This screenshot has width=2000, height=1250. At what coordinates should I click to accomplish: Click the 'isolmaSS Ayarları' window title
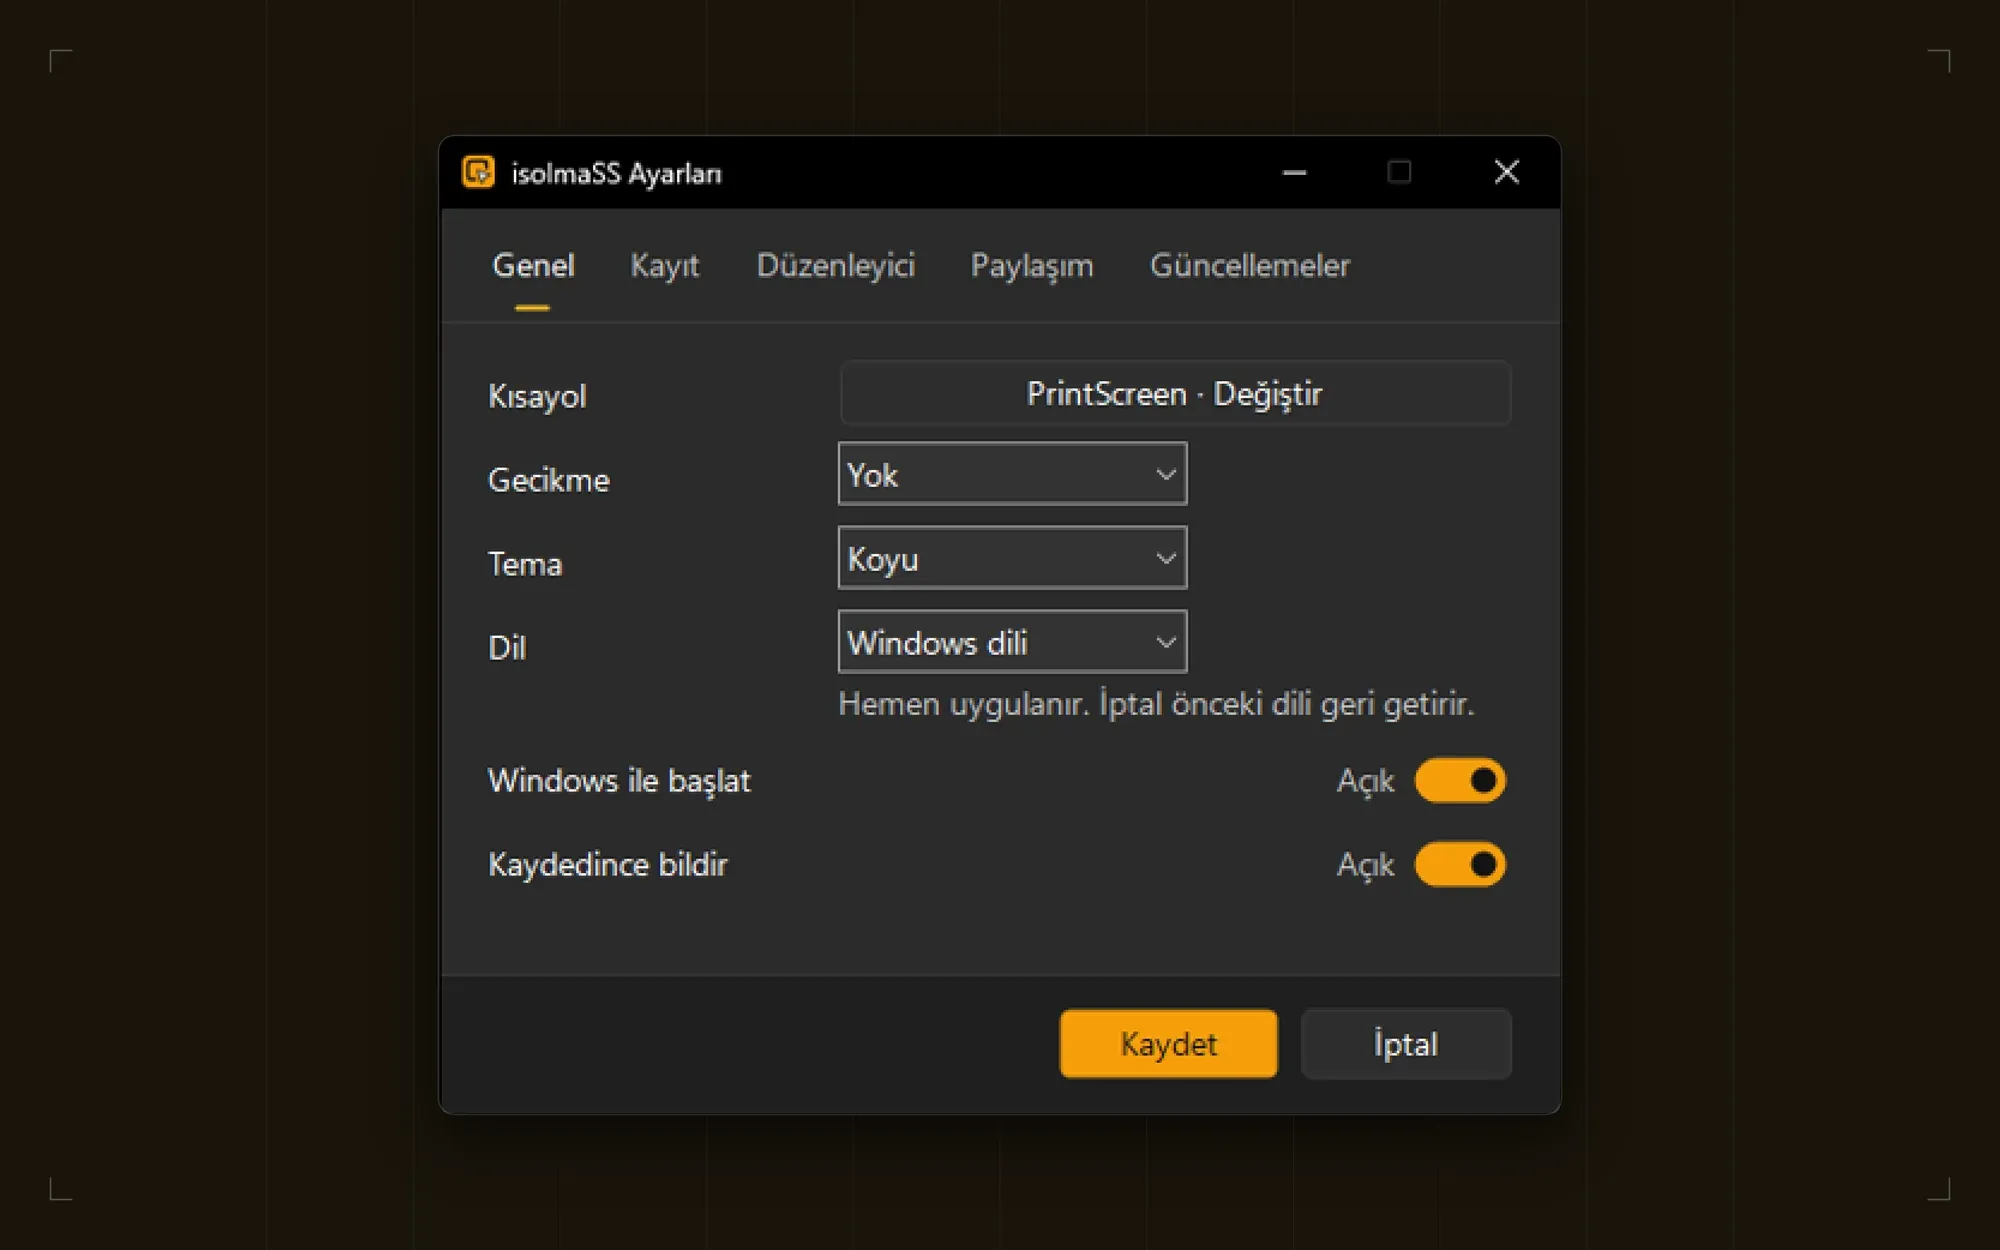(616, 174)
